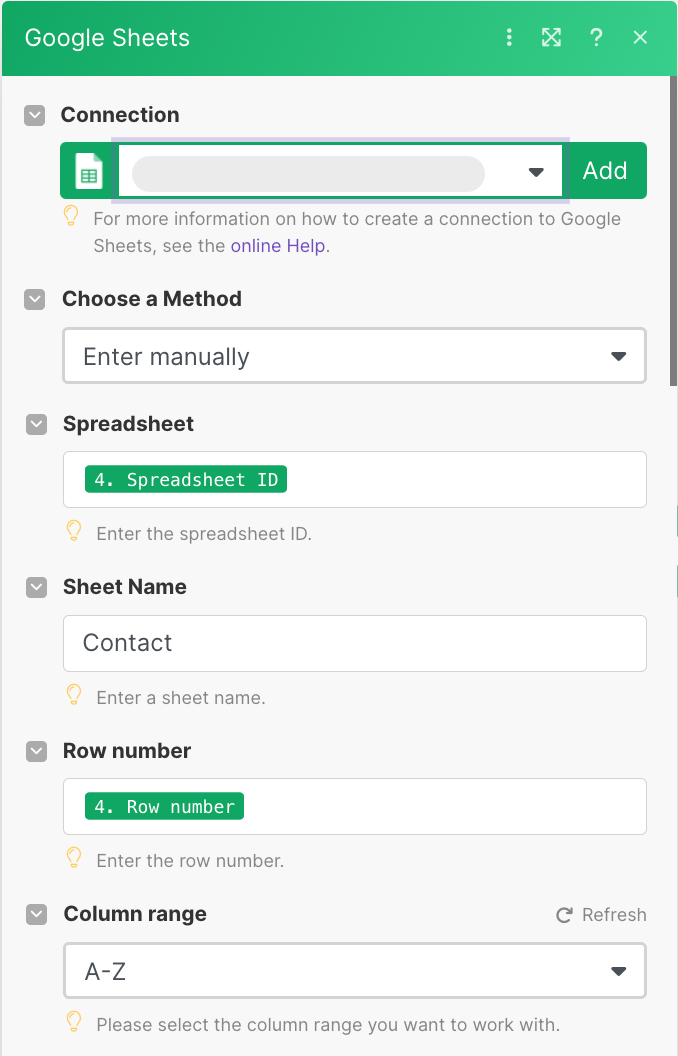The height and width of the screenshot is (1056, 678).
Task: Click the lightbulb hint icon under Sheet Name
Action: [74, 694]
